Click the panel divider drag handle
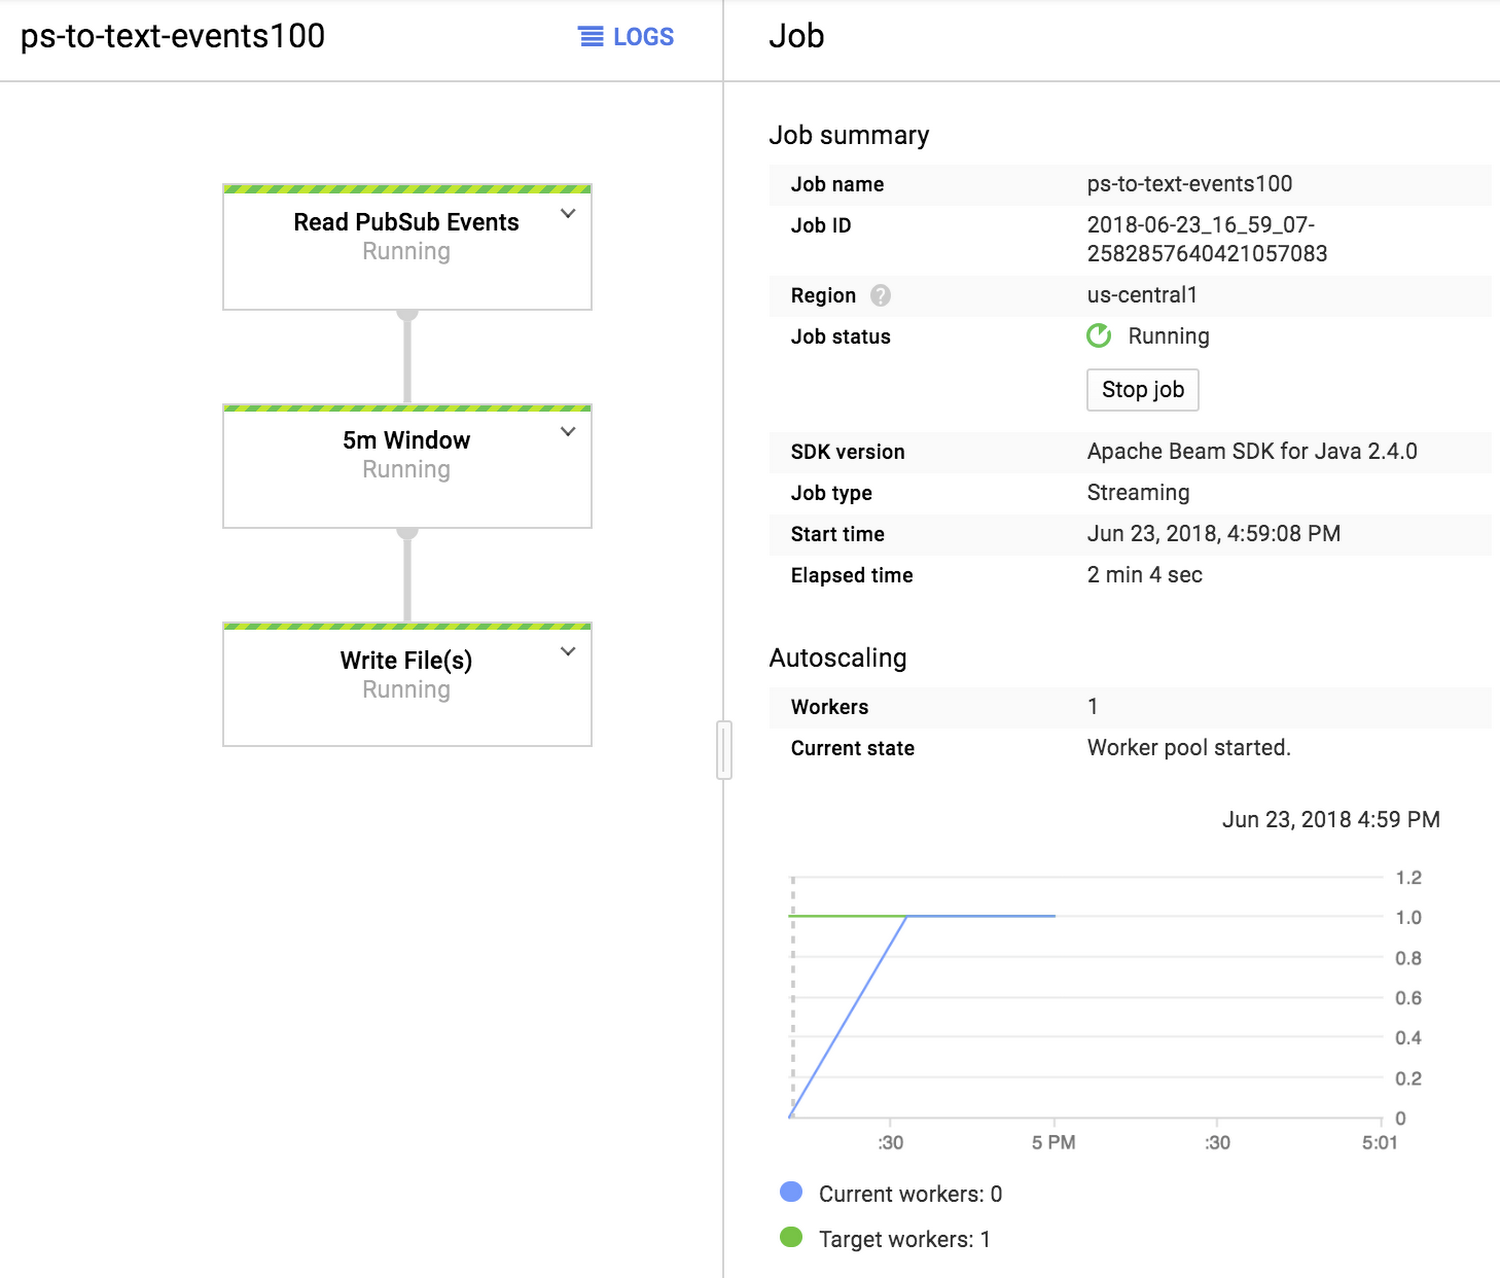This screenshot has height=1278, width=1500. click(x=724, y=750)
